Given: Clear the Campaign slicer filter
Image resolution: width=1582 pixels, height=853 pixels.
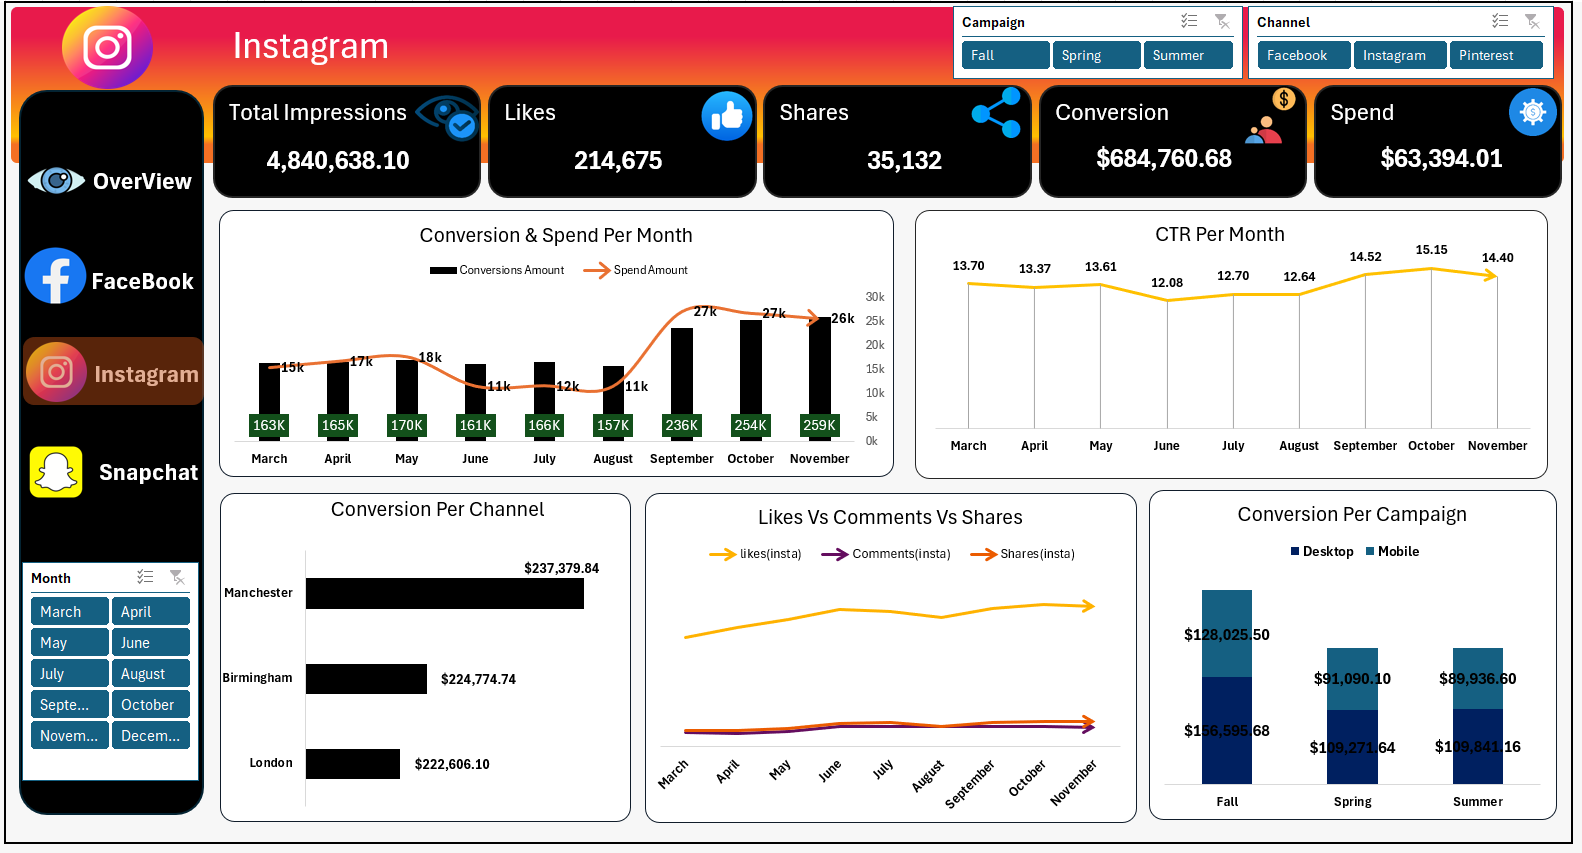Looking at the screenshot, I should pos(1222,21).
